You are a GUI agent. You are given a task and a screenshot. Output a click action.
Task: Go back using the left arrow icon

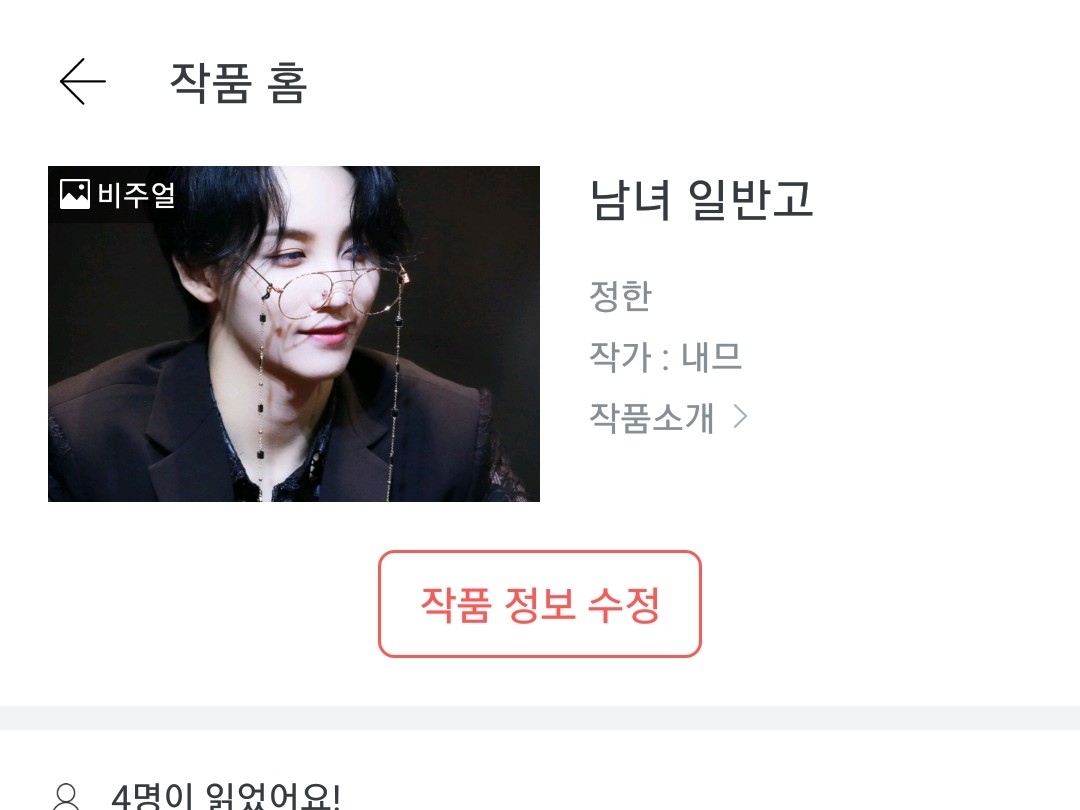coord(83,81)
